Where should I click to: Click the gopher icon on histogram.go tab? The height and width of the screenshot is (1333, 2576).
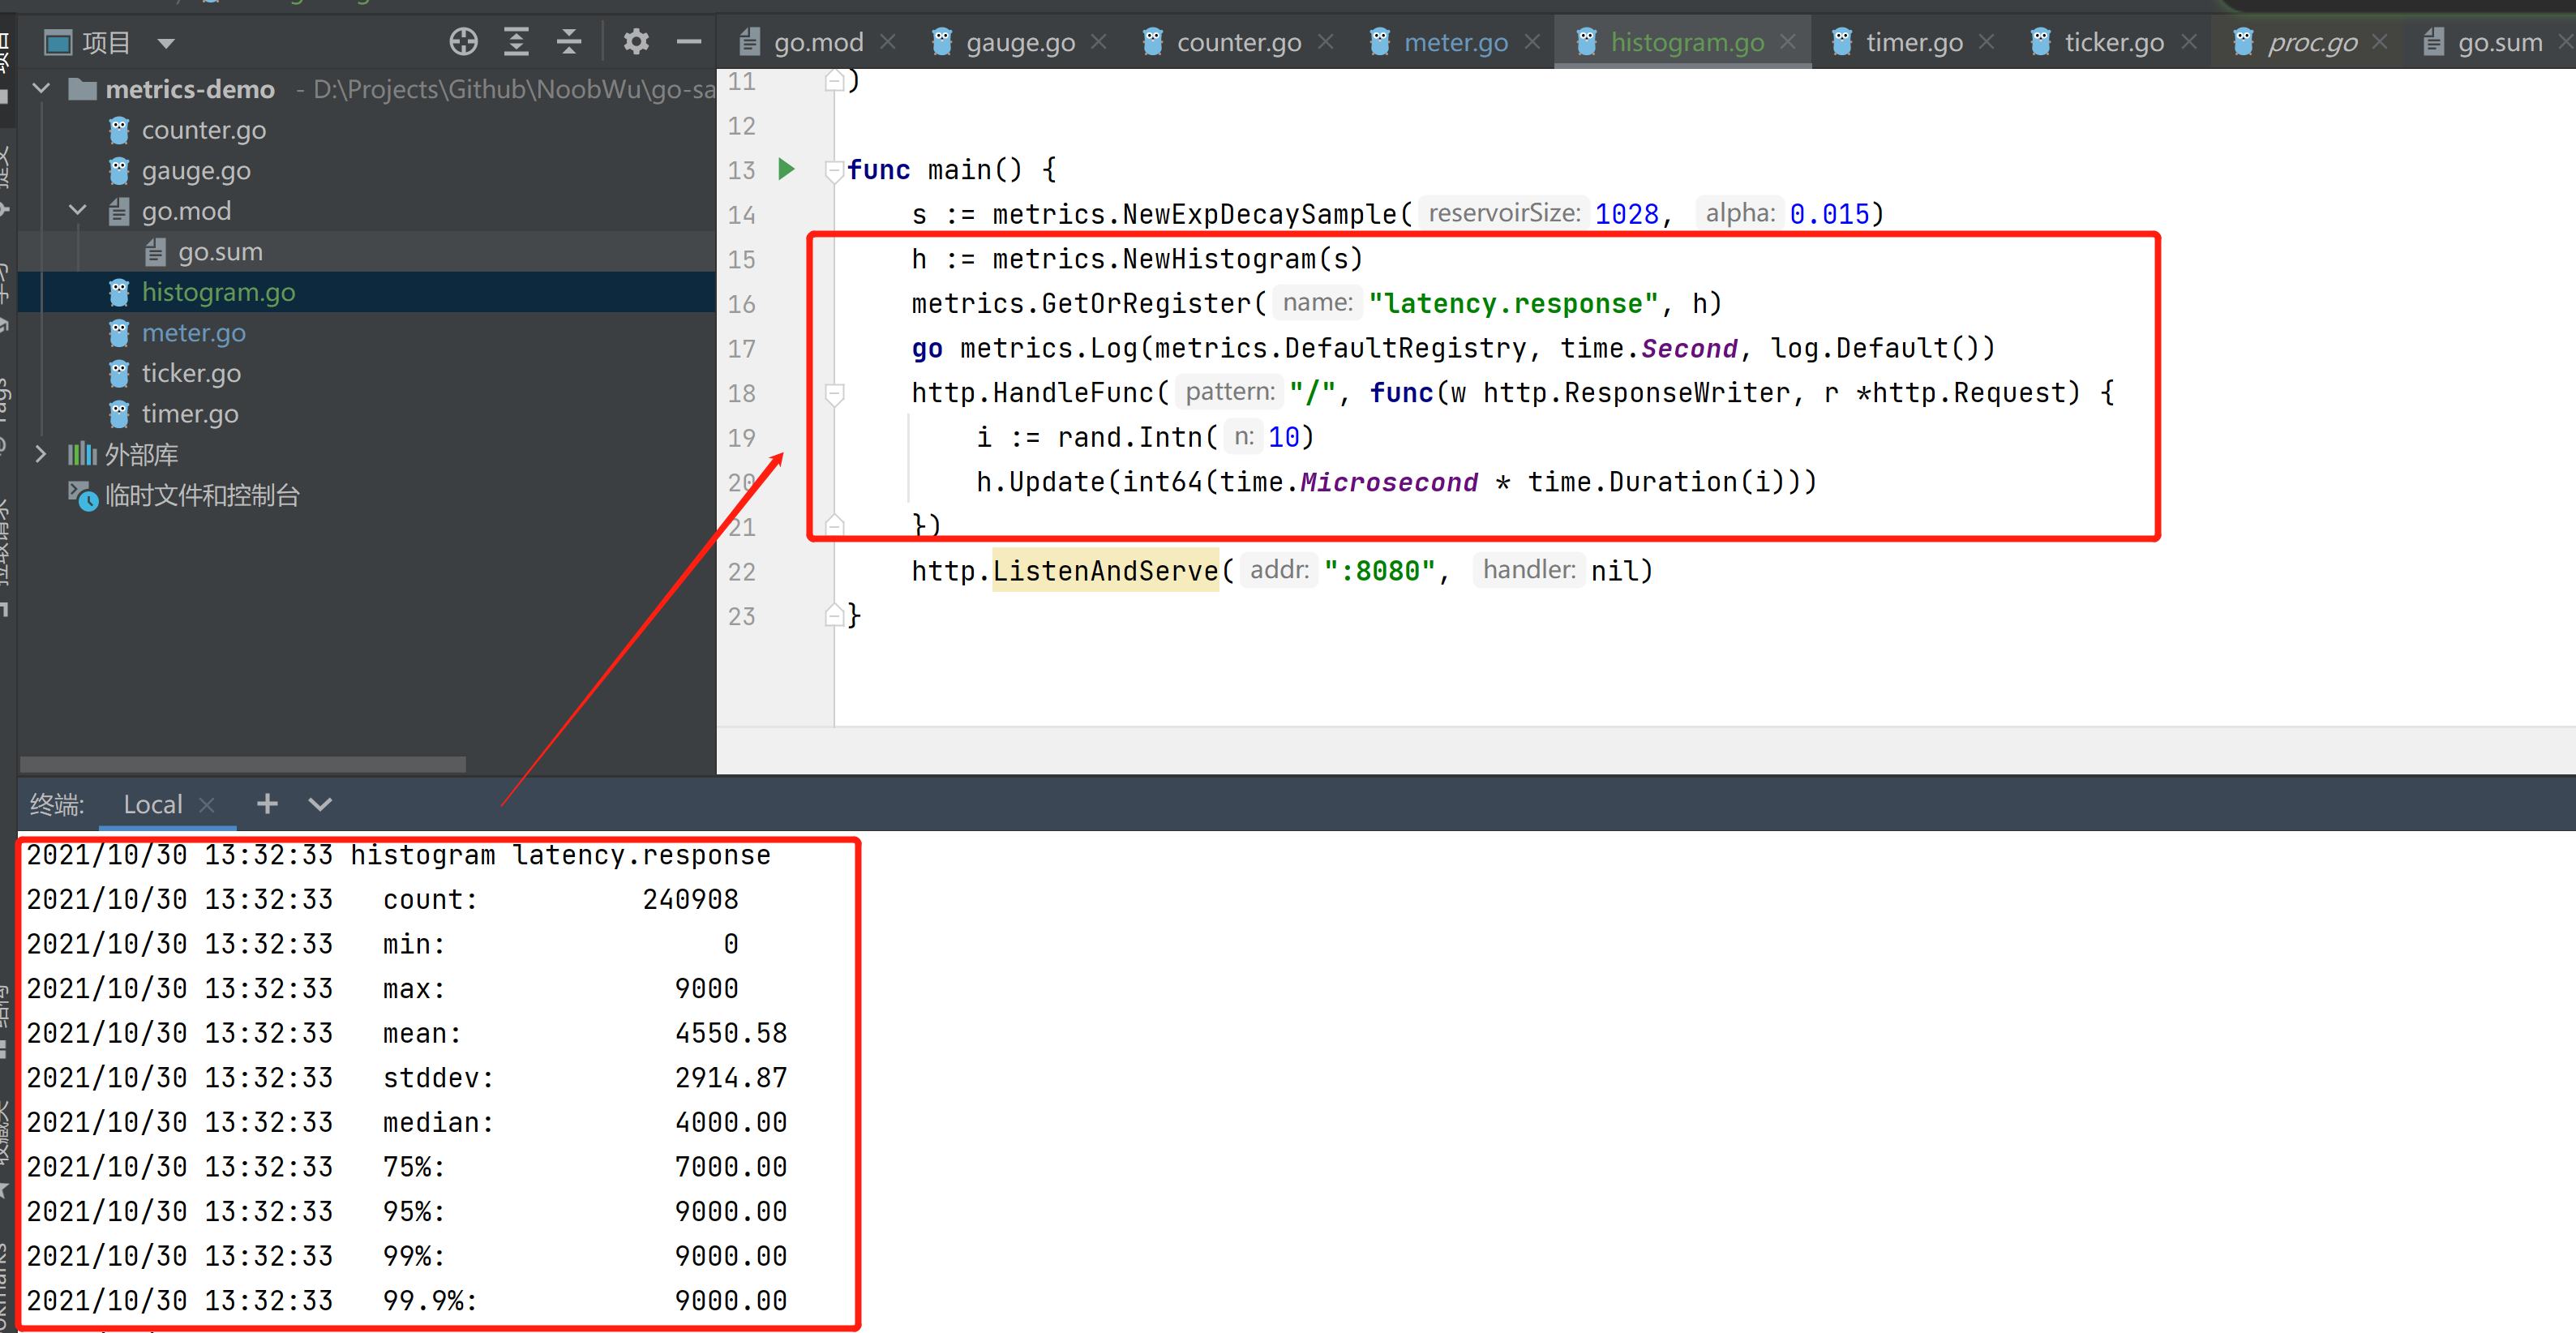1586,42
